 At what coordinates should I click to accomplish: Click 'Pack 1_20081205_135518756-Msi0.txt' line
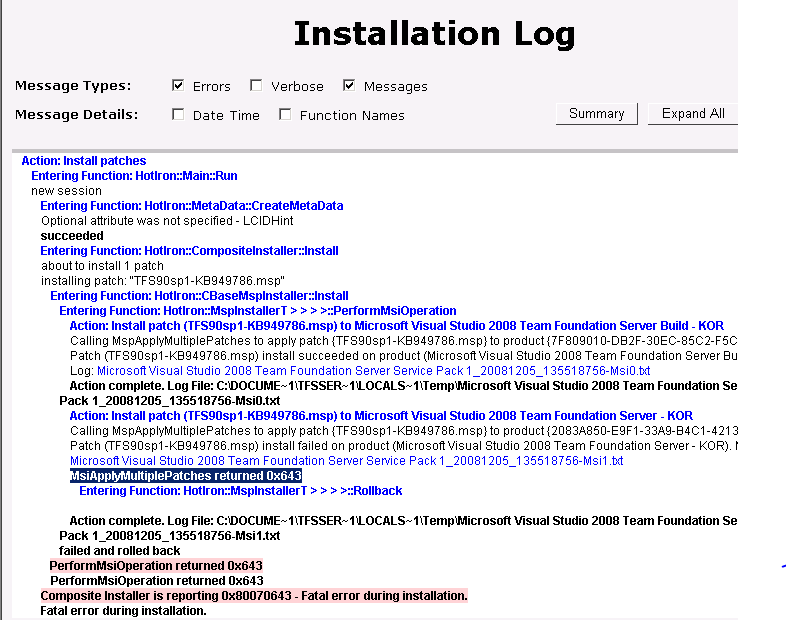click(169, 401)
